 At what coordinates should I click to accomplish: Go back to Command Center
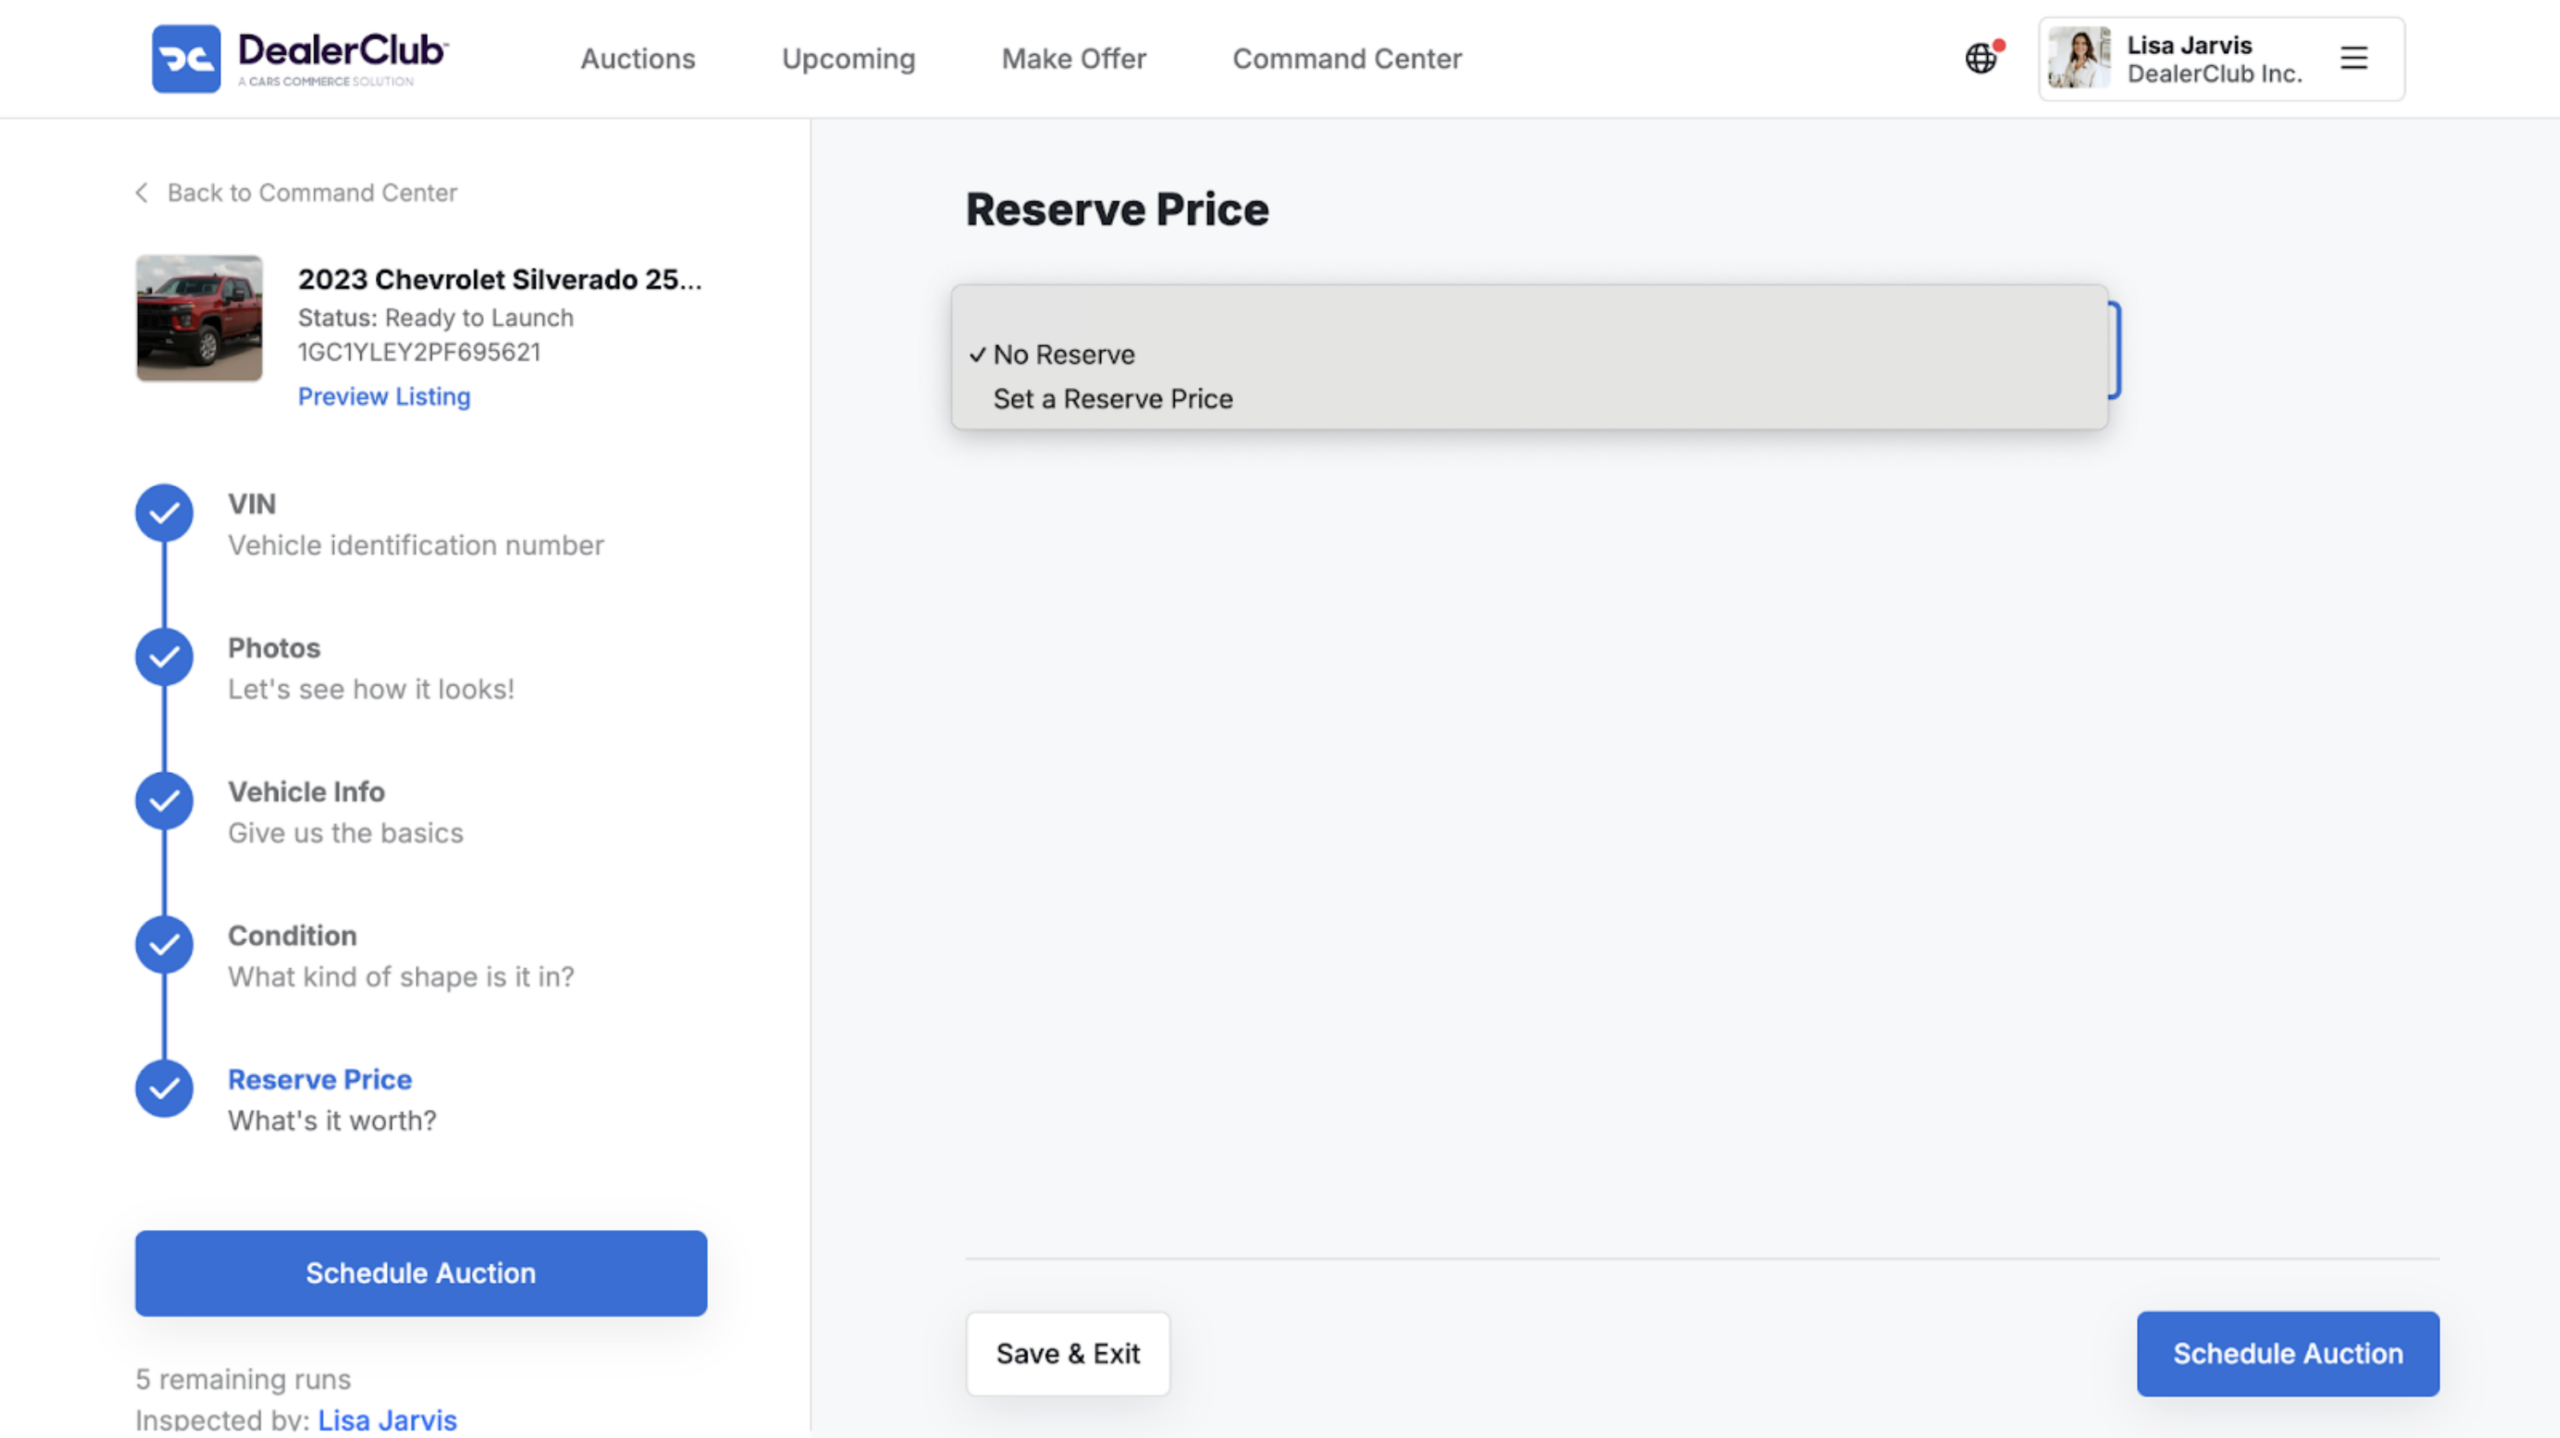(312, 192)
